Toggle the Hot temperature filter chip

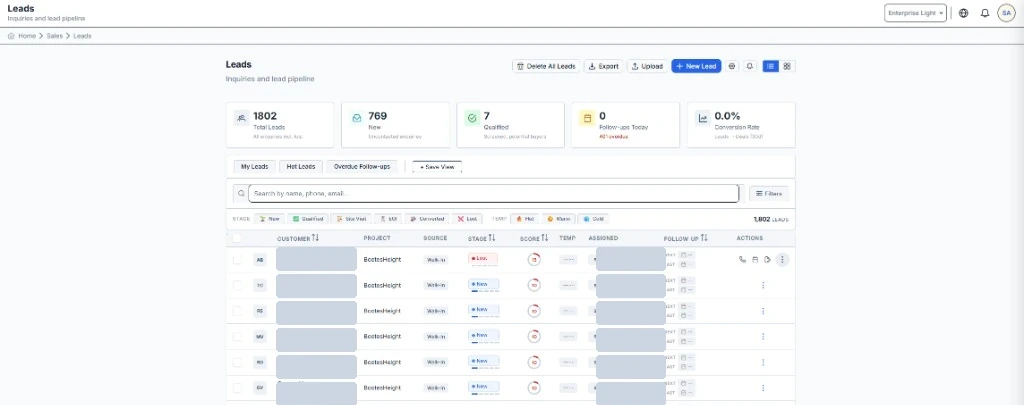525,219
